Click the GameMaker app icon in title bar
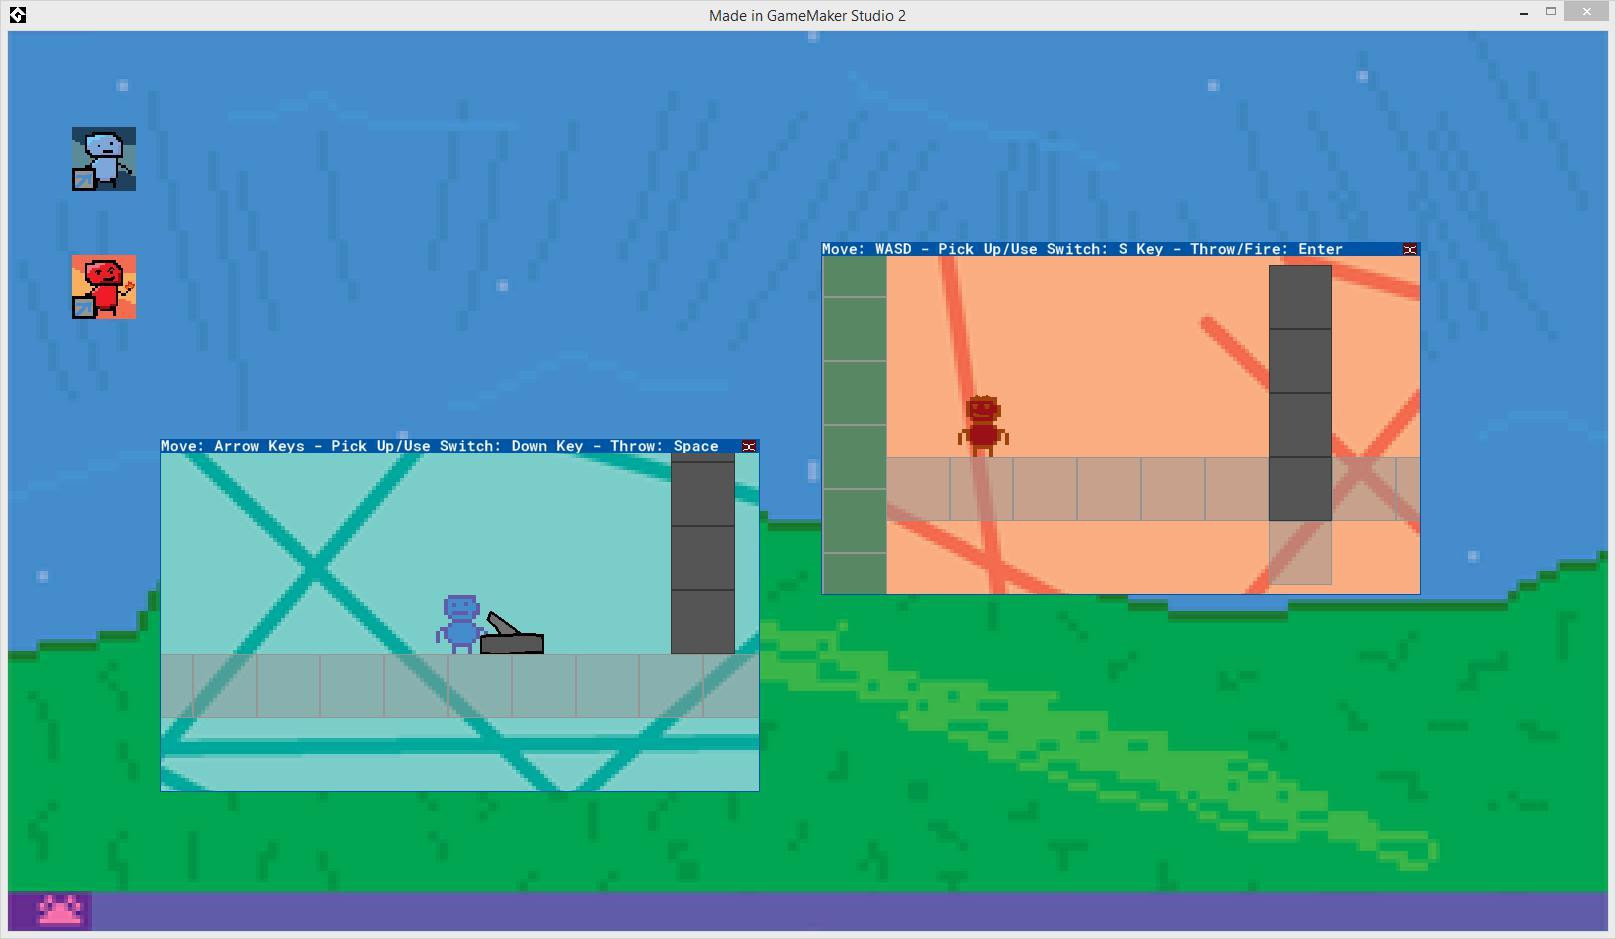The width and height of the screenshot is (1616, 939). click(17, 15)
